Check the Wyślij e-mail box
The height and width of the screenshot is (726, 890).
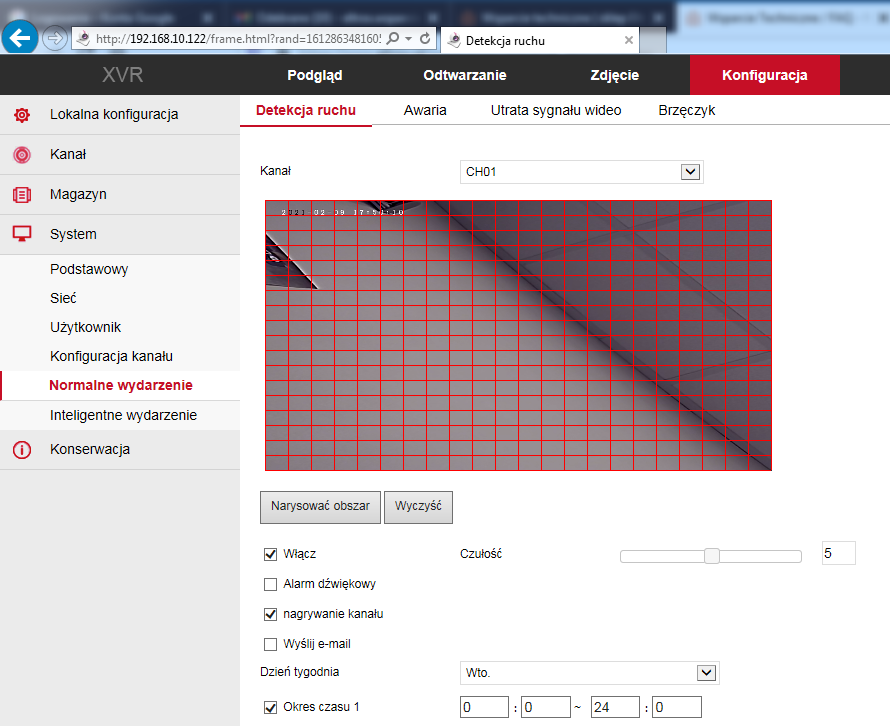pos(270,644)
